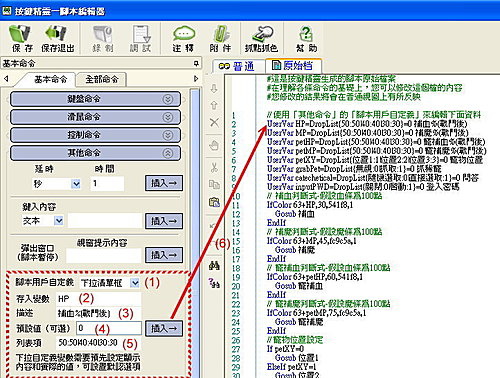The height and width of the screenshot is (378, 500).
Task: Click the move-down arrow icon beside editor
Action: coord(214,89)
